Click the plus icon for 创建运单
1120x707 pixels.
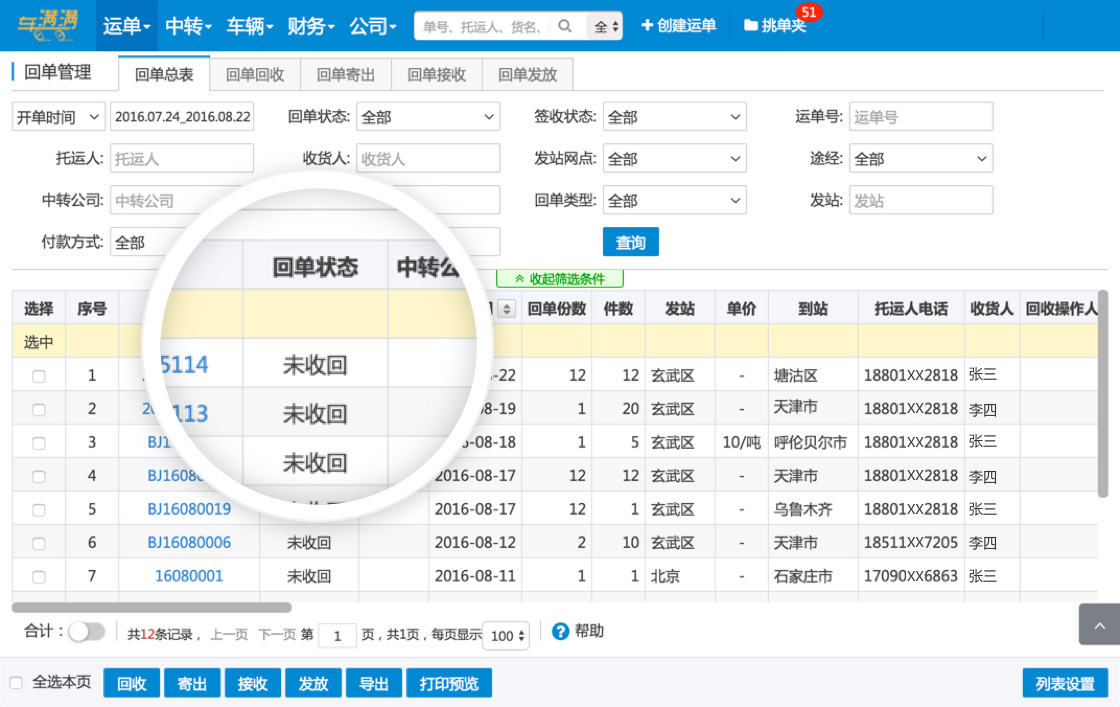click(x=646, y=26)
